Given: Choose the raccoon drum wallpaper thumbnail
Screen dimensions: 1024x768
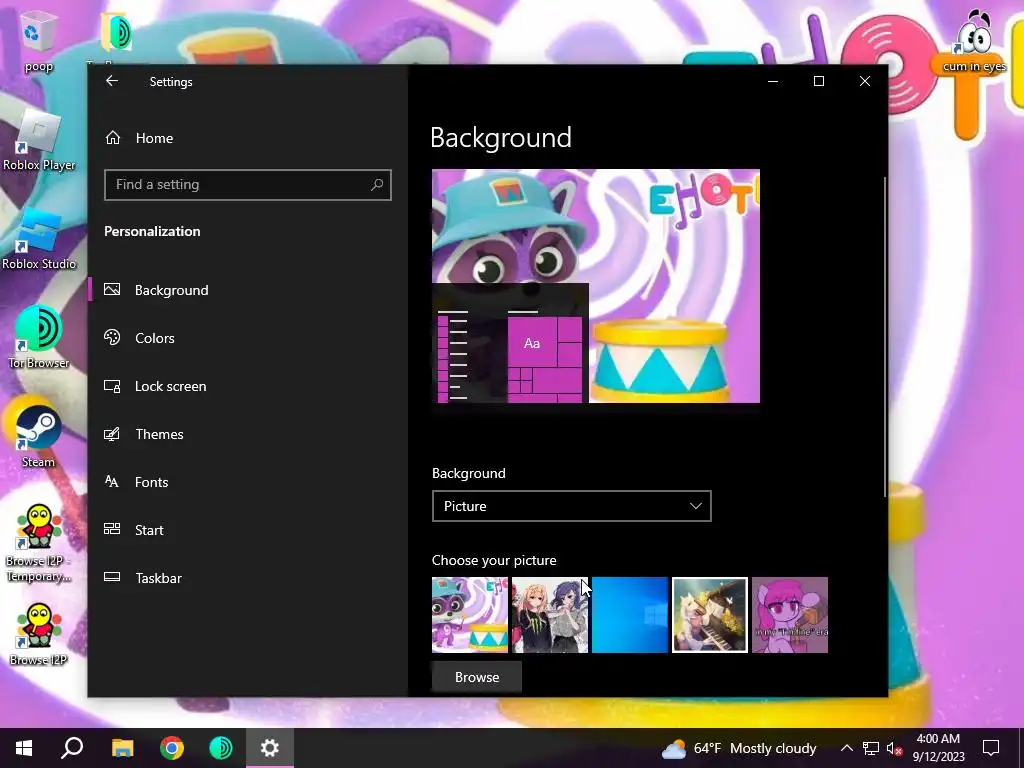Looking at the screenshot, I should click(x=470, y=615).
